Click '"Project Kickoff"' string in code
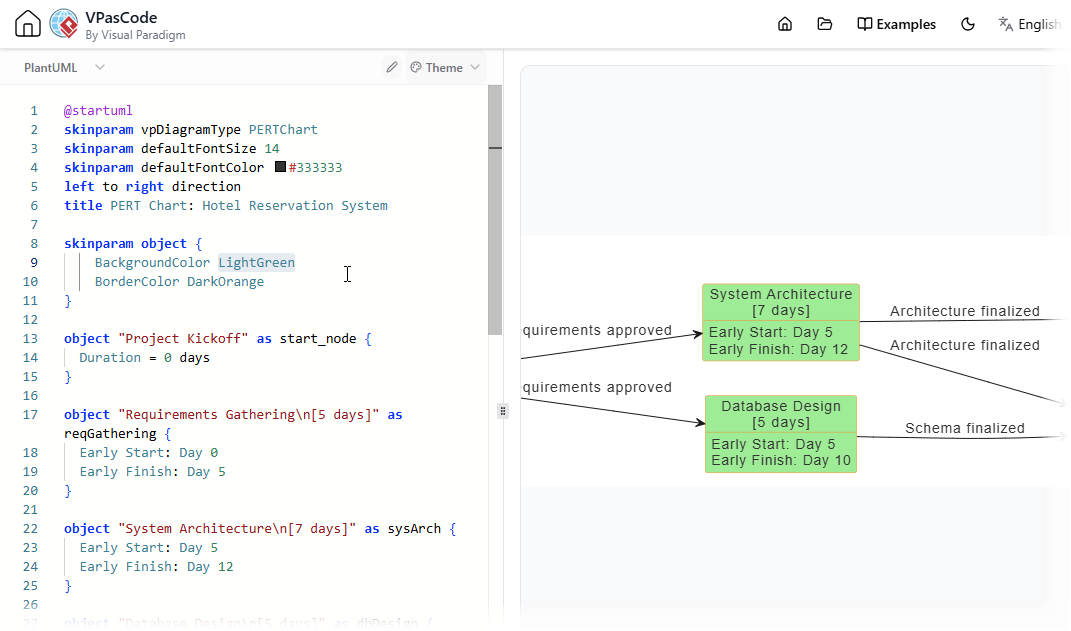 pos(183,339)
